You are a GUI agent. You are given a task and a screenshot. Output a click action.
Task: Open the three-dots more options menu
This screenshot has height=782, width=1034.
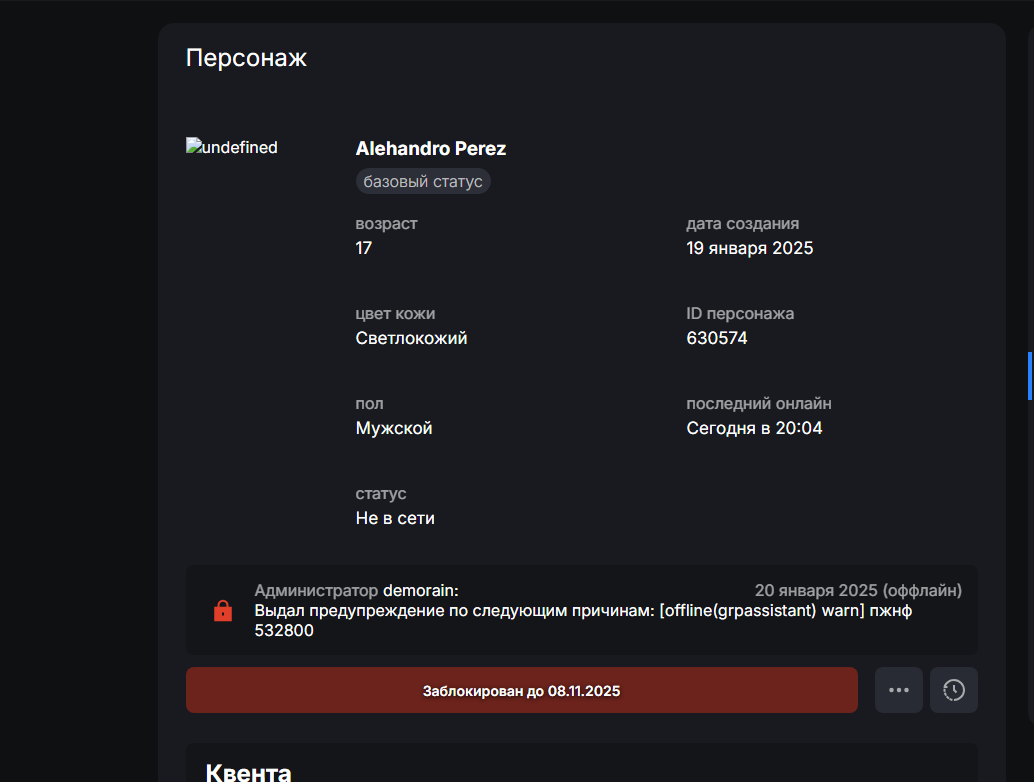tap(898, 690)
